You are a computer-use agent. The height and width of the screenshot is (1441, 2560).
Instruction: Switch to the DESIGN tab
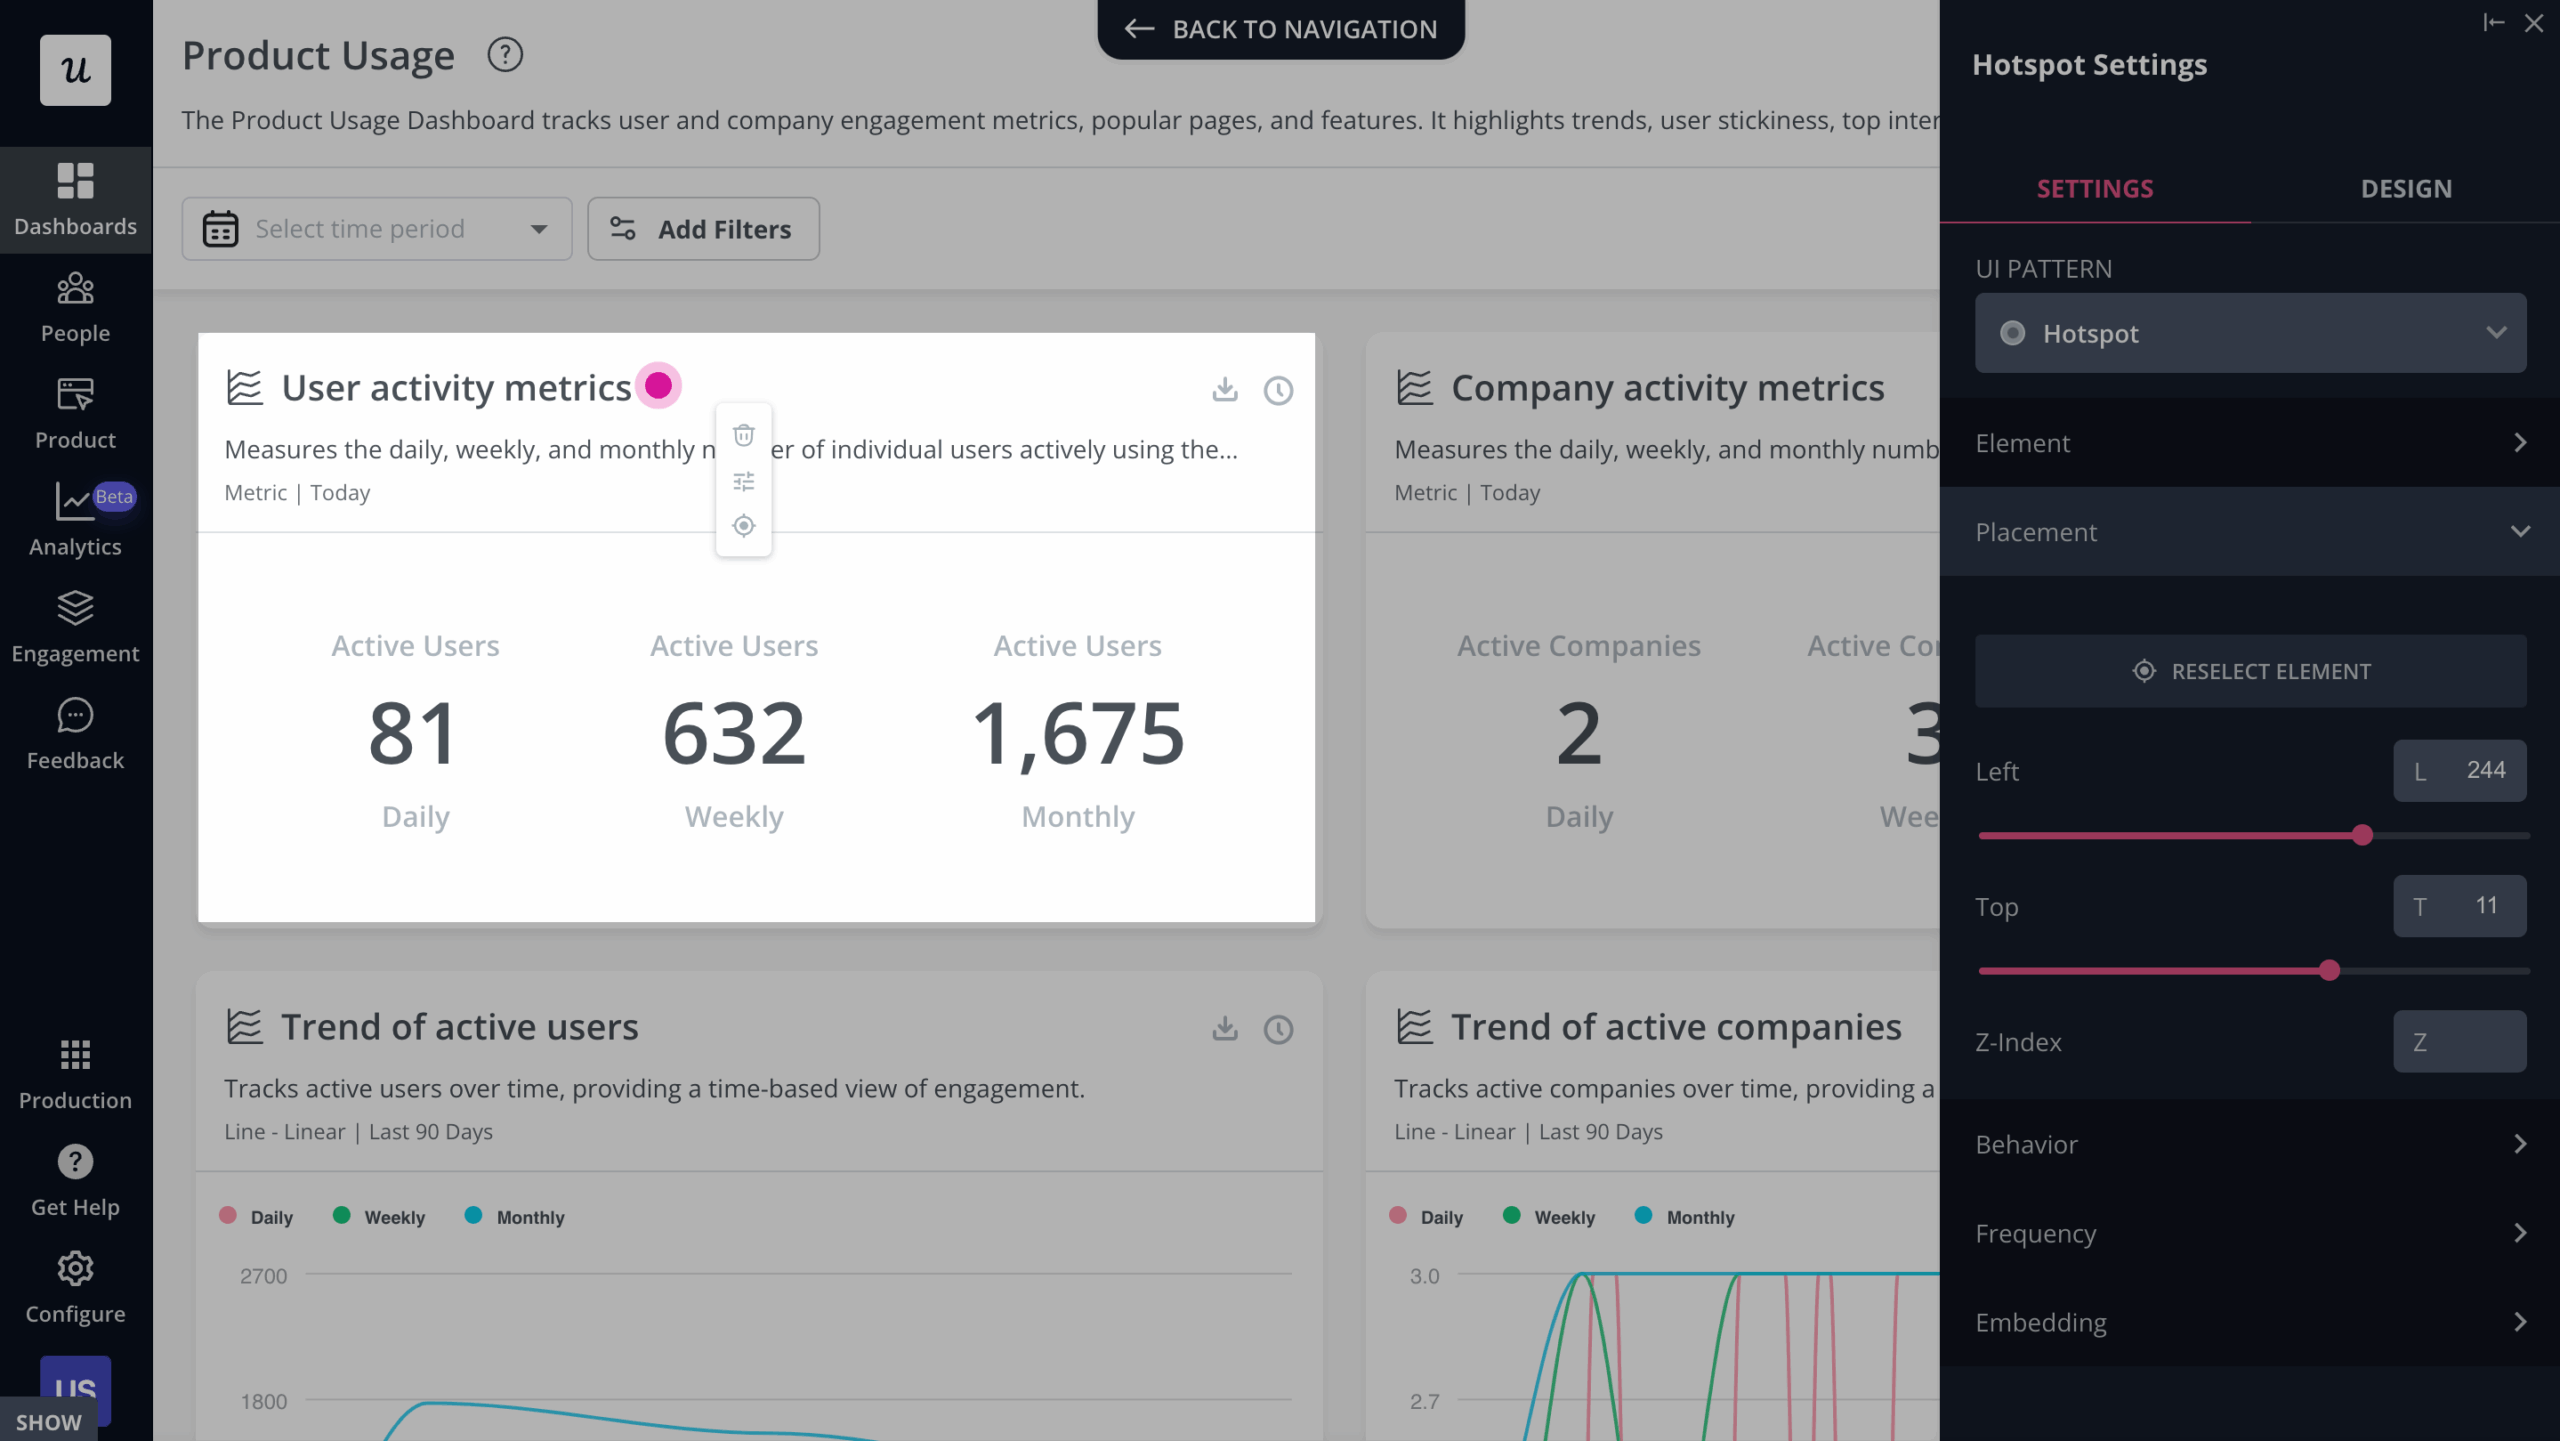tap(2407, 188)
